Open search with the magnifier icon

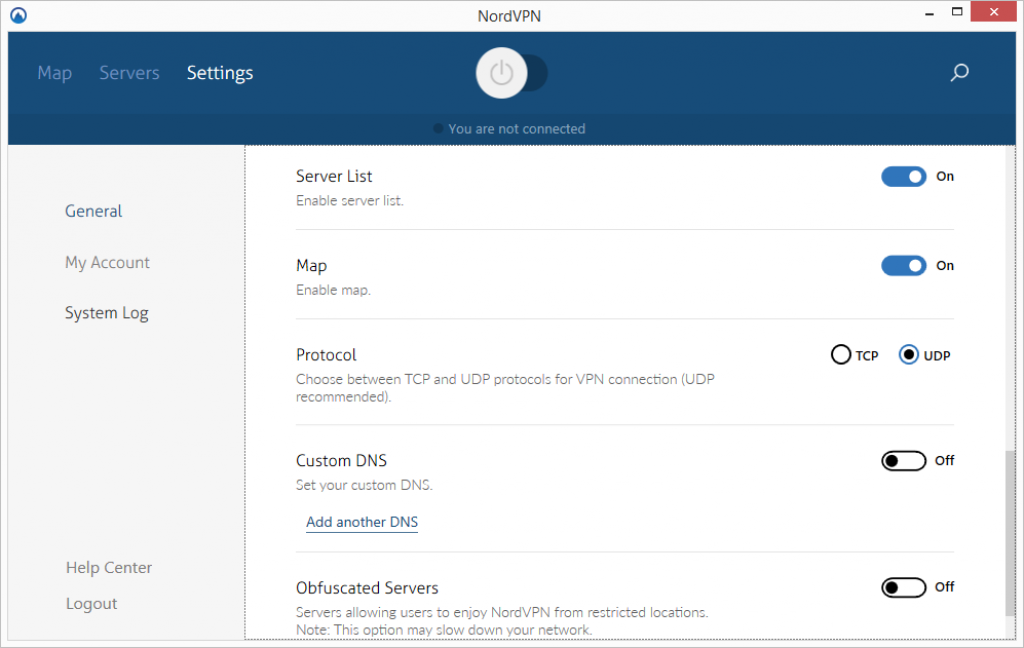[x=959, y=73]
